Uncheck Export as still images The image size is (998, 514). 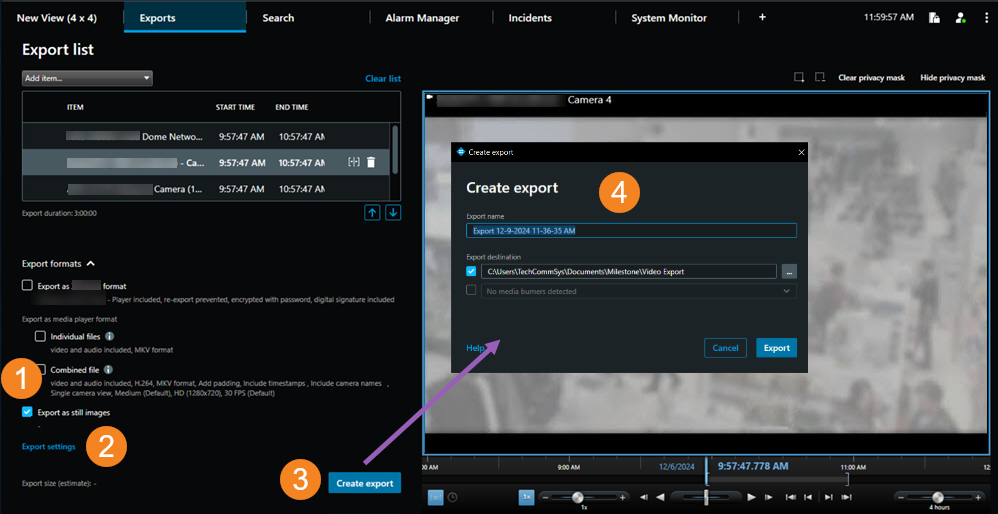pyautogui.click(x=28, y=412)
